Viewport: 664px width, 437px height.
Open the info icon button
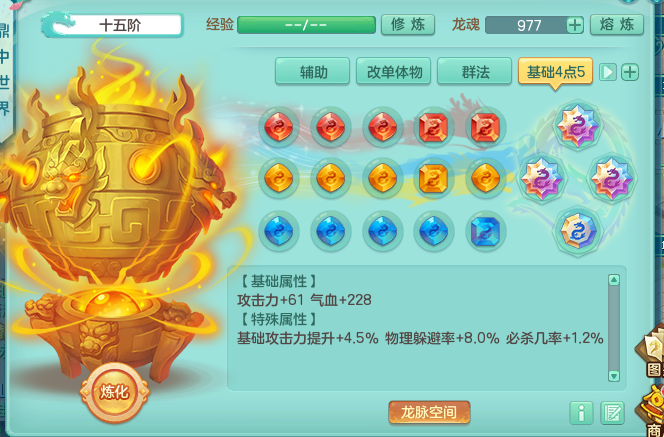tap(581, 413)
